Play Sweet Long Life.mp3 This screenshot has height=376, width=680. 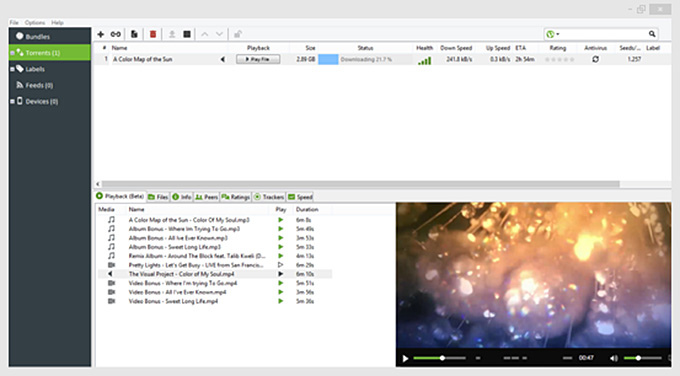click(x=281, y=247)
